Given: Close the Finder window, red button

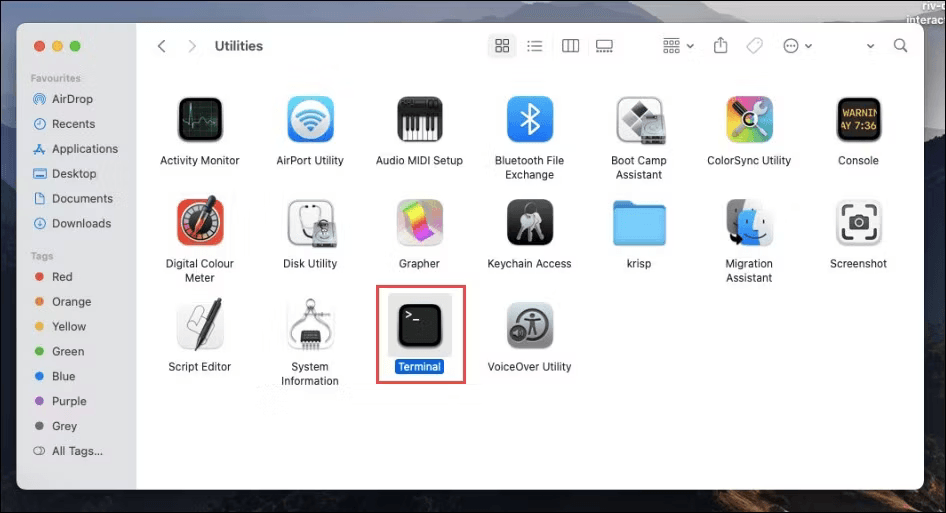Looking at the screenshot, I should pos(39,46).
